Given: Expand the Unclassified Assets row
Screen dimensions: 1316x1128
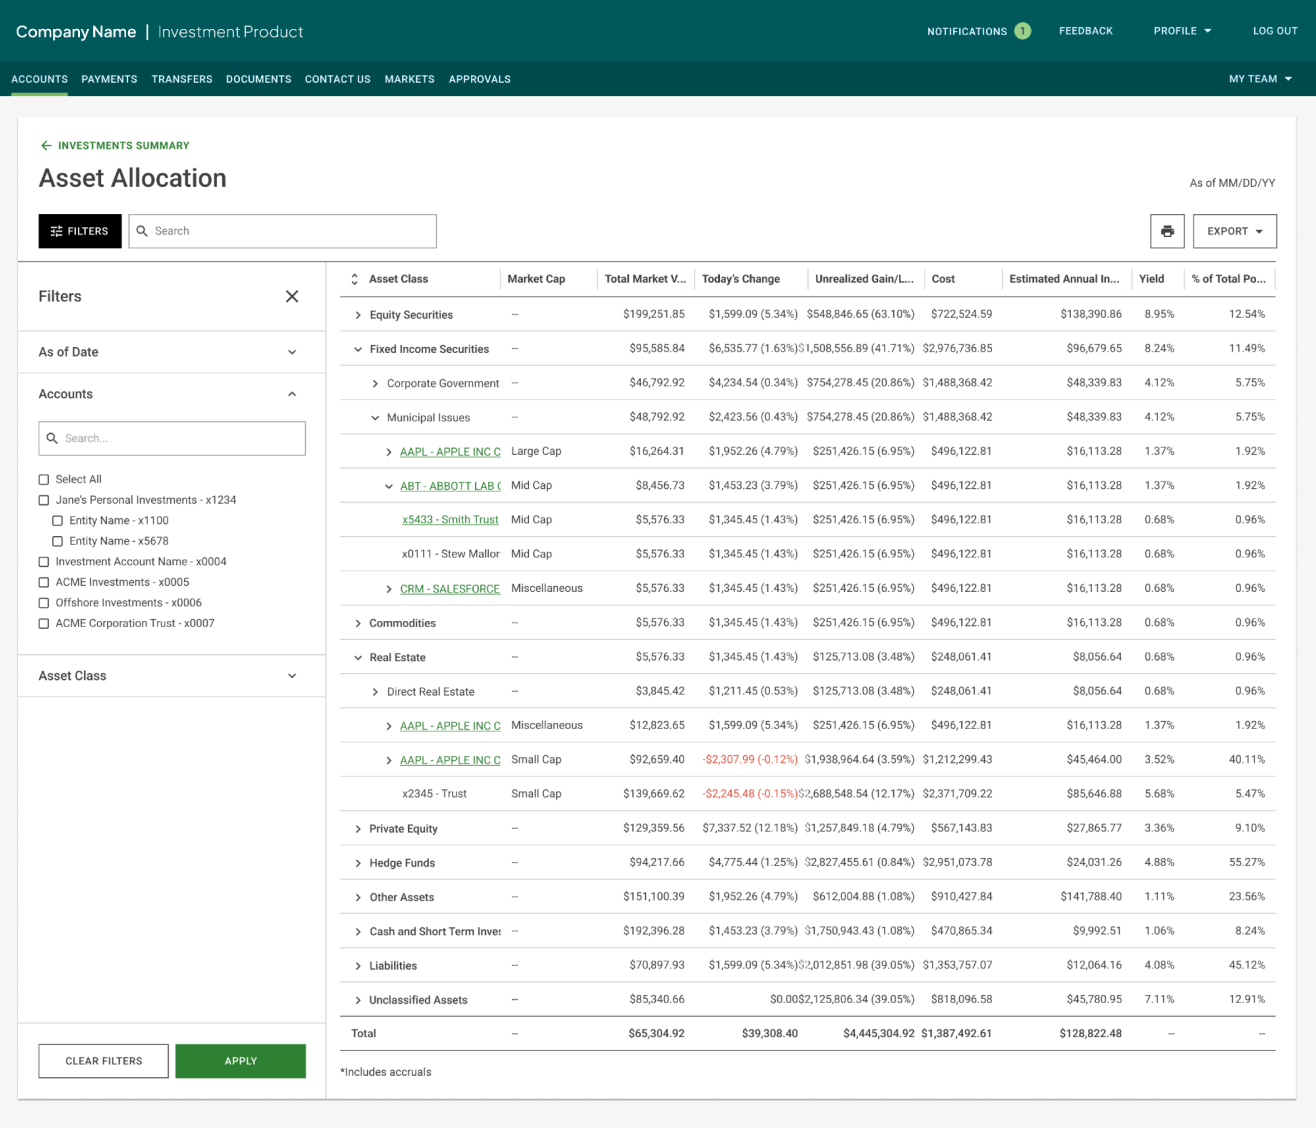Looking at the screenshot, I should point(358,1000).
